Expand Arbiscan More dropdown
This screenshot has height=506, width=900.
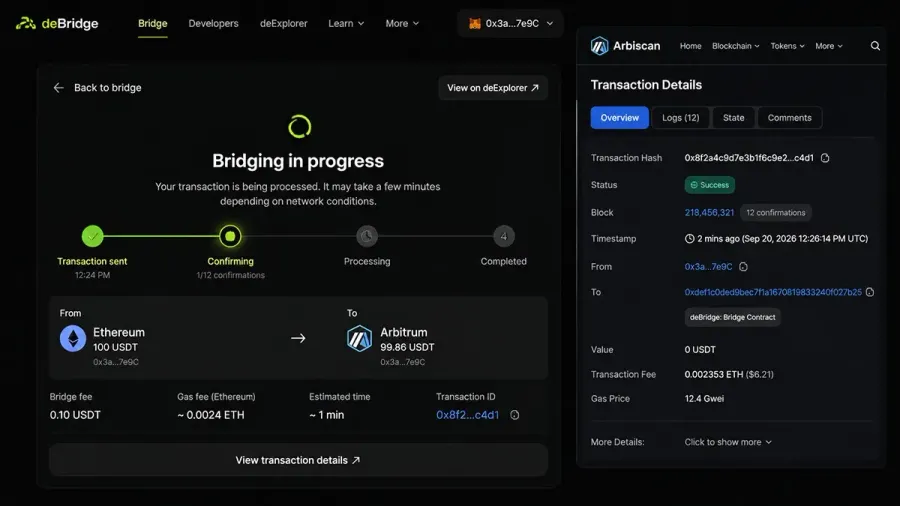(829, 46)
